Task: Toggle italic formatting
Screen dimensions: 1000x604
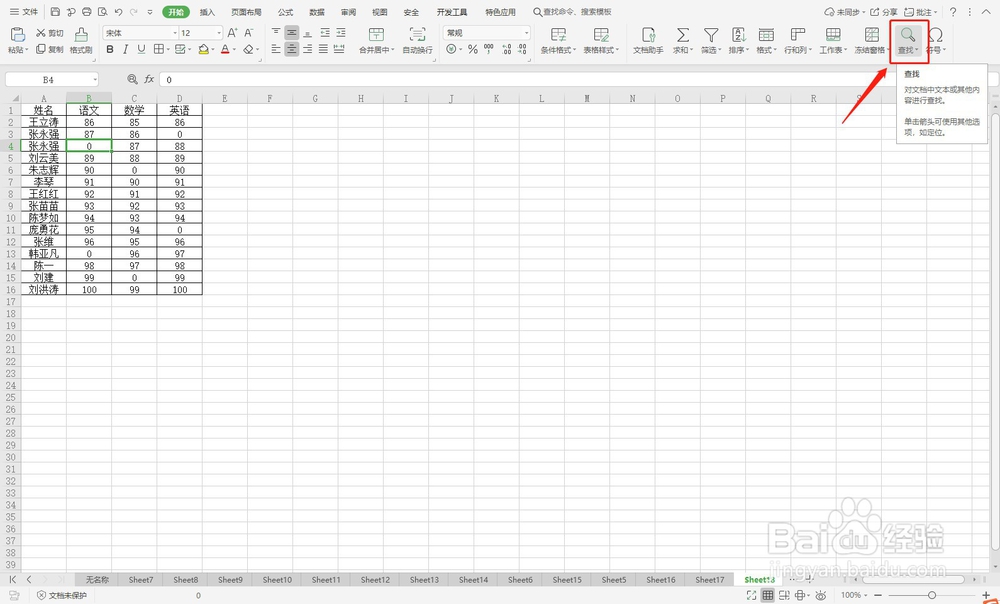Action: pos(126,49)
